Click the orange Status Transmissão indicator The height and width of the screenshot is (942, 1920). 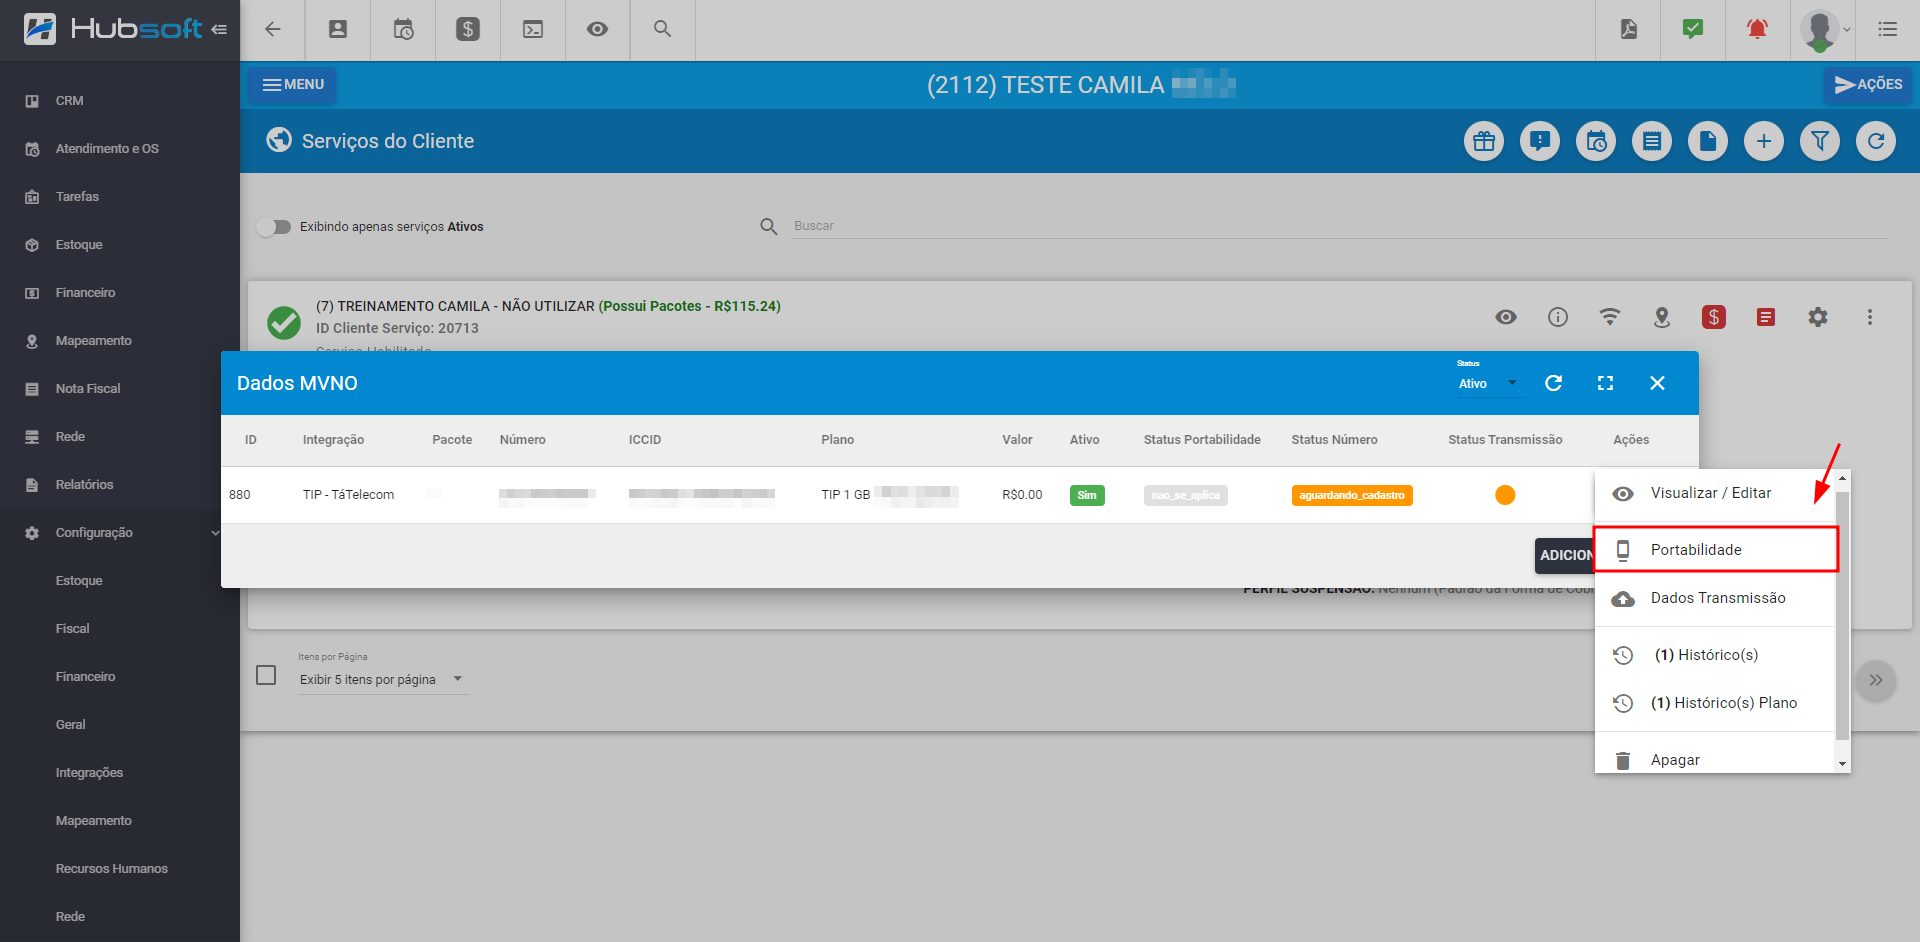tap(1505, 495)
